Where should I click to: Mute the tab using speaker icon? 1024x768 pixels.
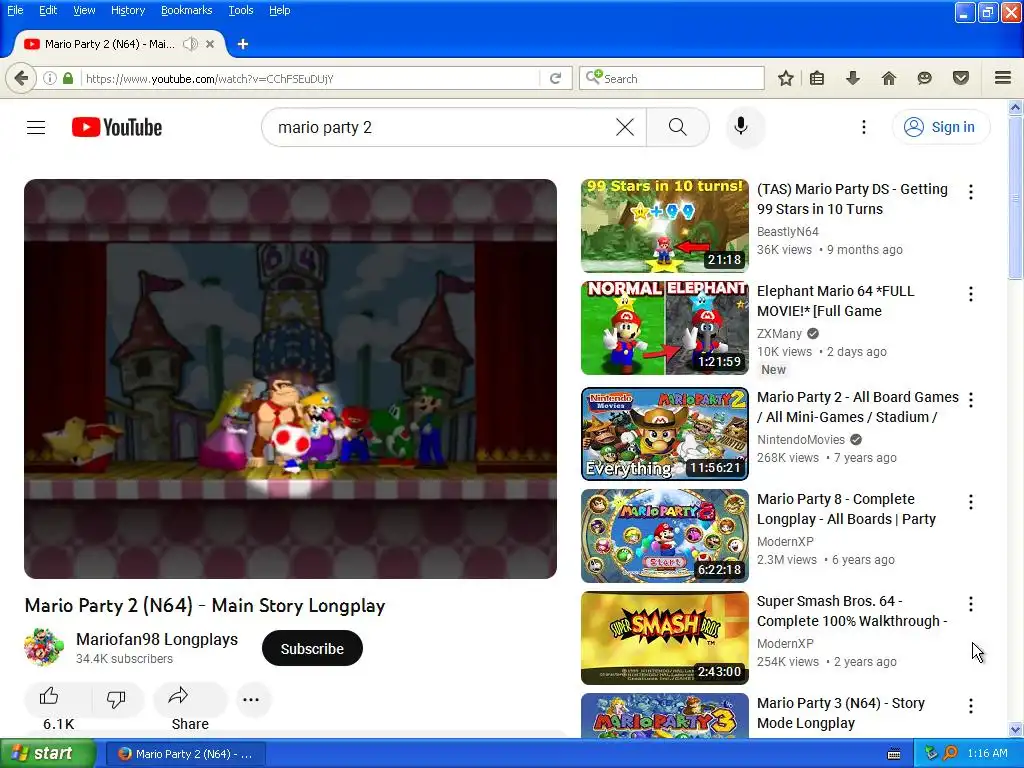[190, 44]
